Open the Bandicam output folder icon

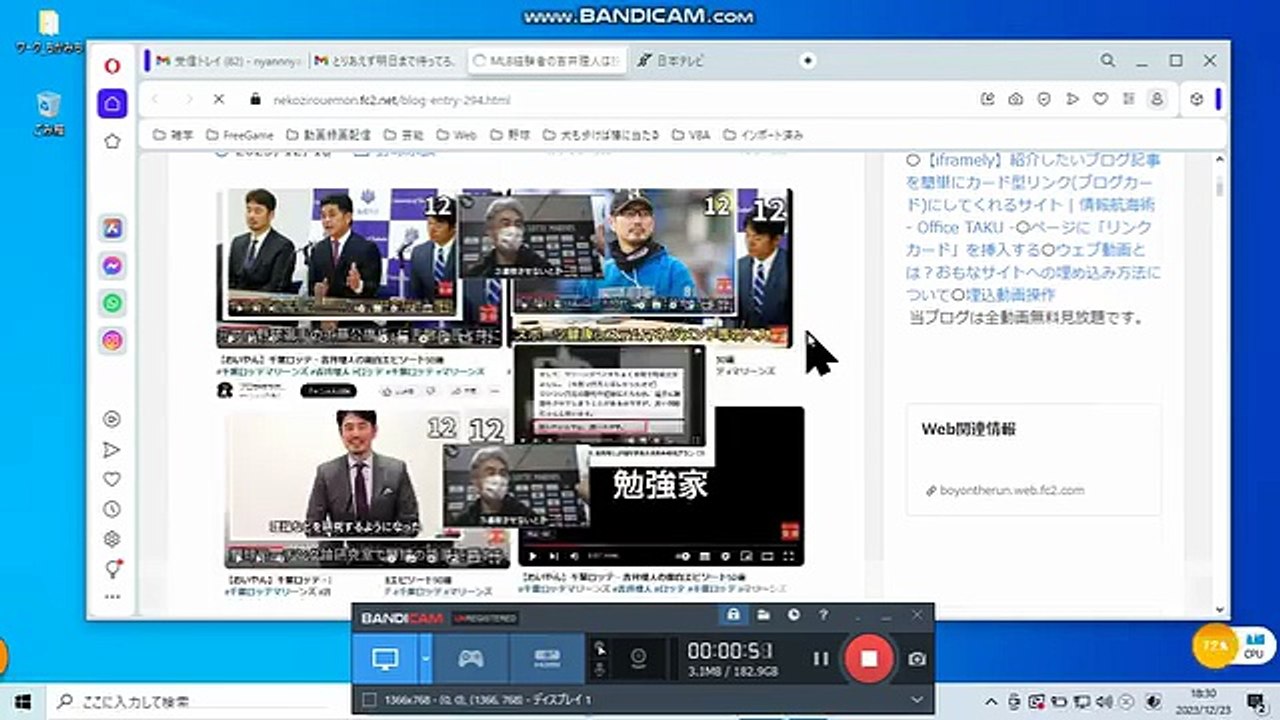pos(762,615)
